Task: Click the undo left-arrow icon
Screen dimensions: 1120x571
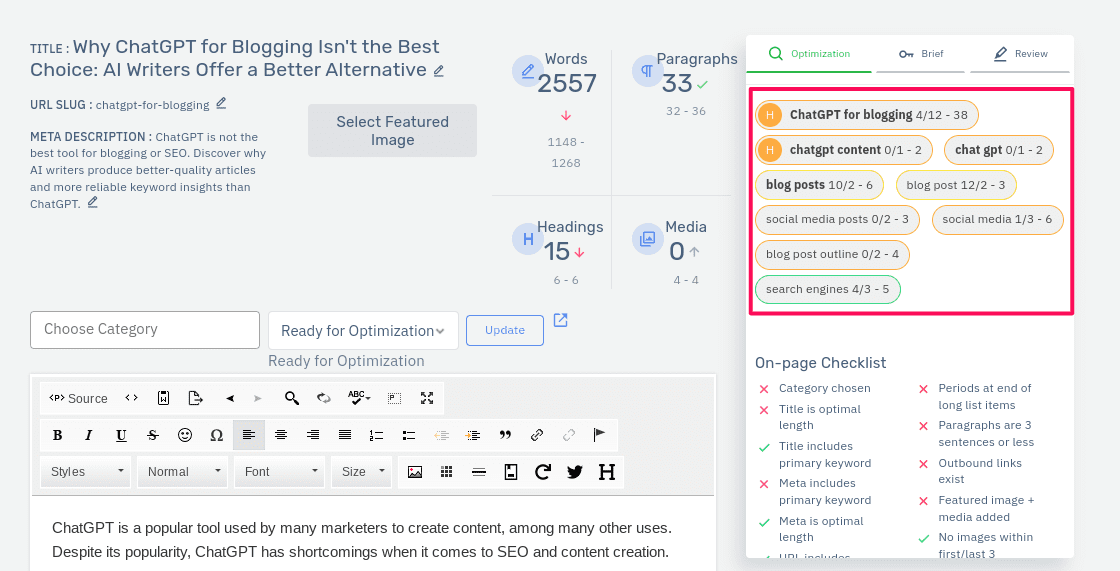Action: pyautogui.click(x=230, y=398)
